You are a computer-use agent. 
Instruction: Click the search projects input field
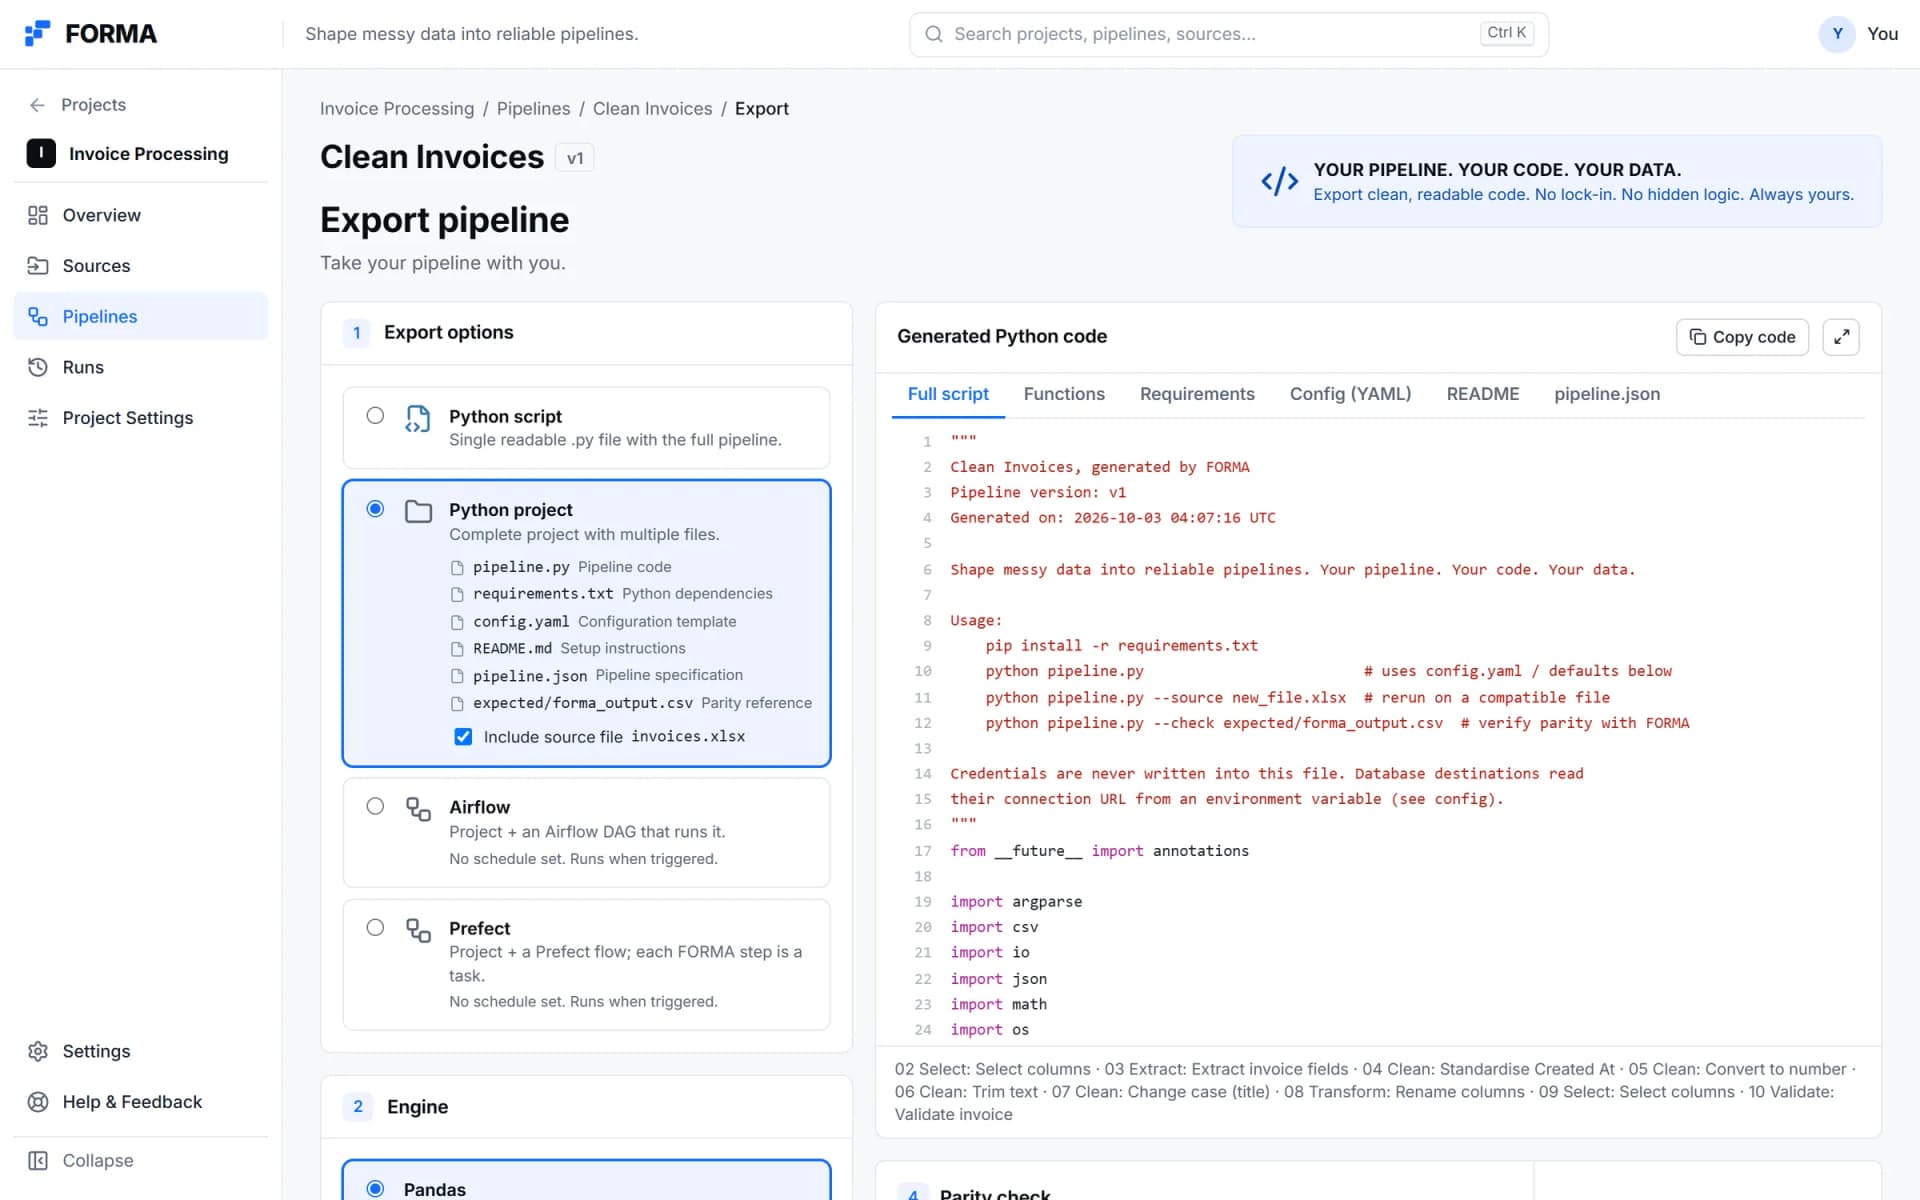(x=1229, y=34)
